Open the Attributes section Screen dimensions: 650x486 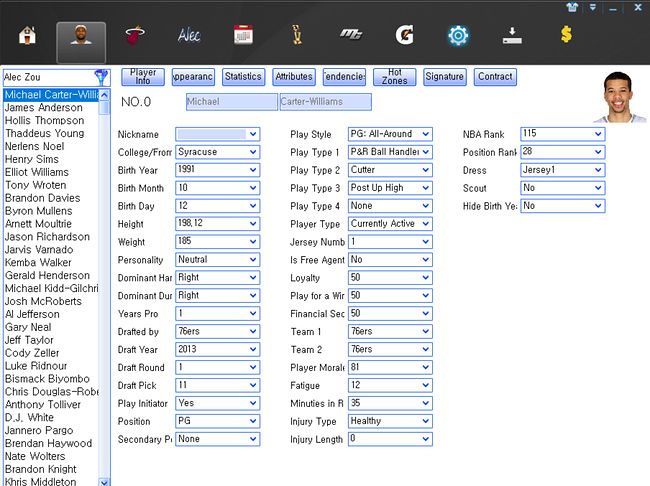point(293,76)
